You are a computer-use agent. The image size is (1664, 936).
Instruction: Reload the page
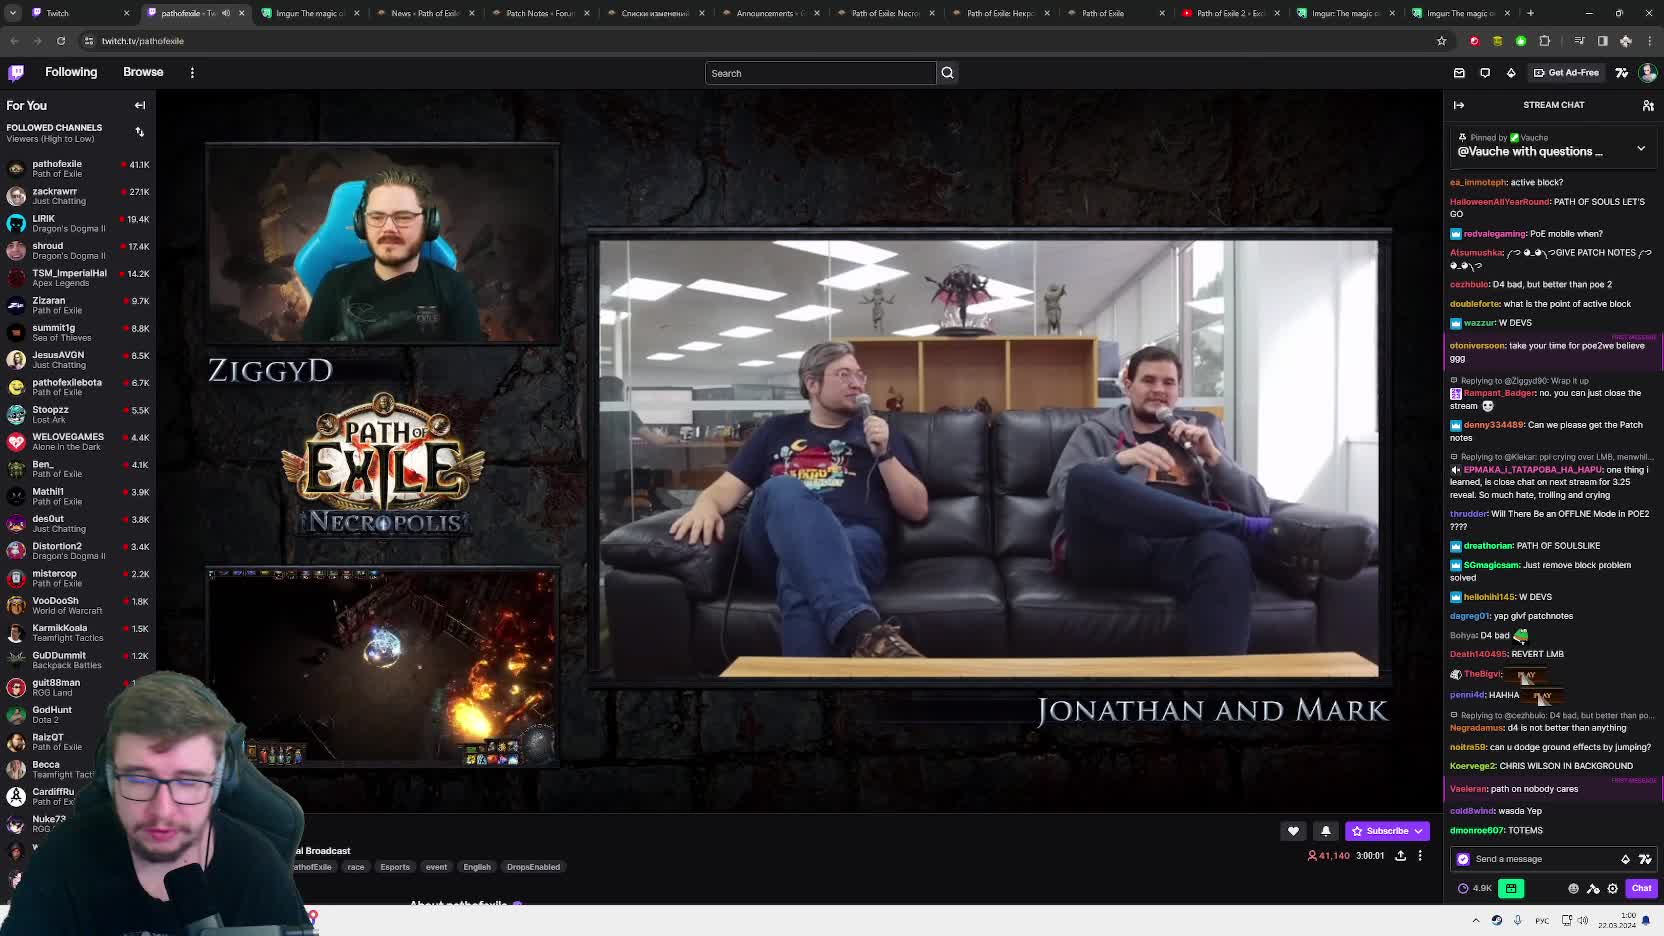coord(61,41)
